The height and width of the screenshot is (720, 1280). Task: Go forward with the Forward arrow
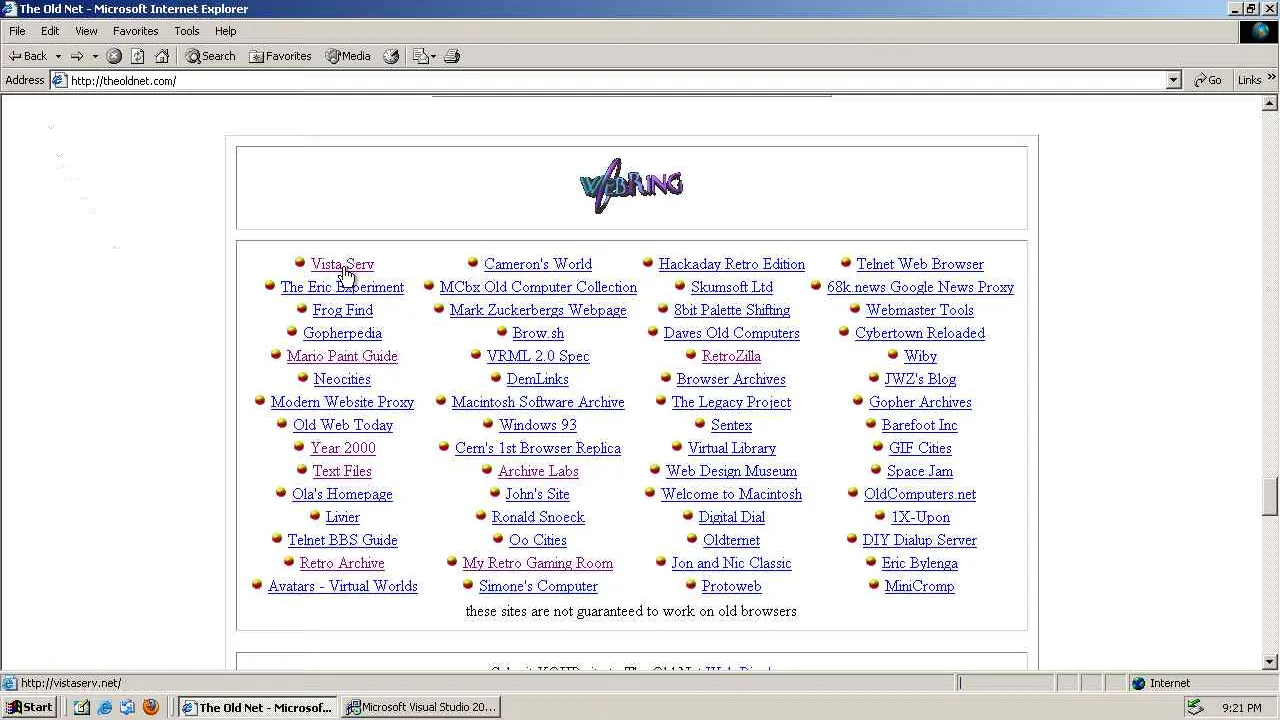77,56
